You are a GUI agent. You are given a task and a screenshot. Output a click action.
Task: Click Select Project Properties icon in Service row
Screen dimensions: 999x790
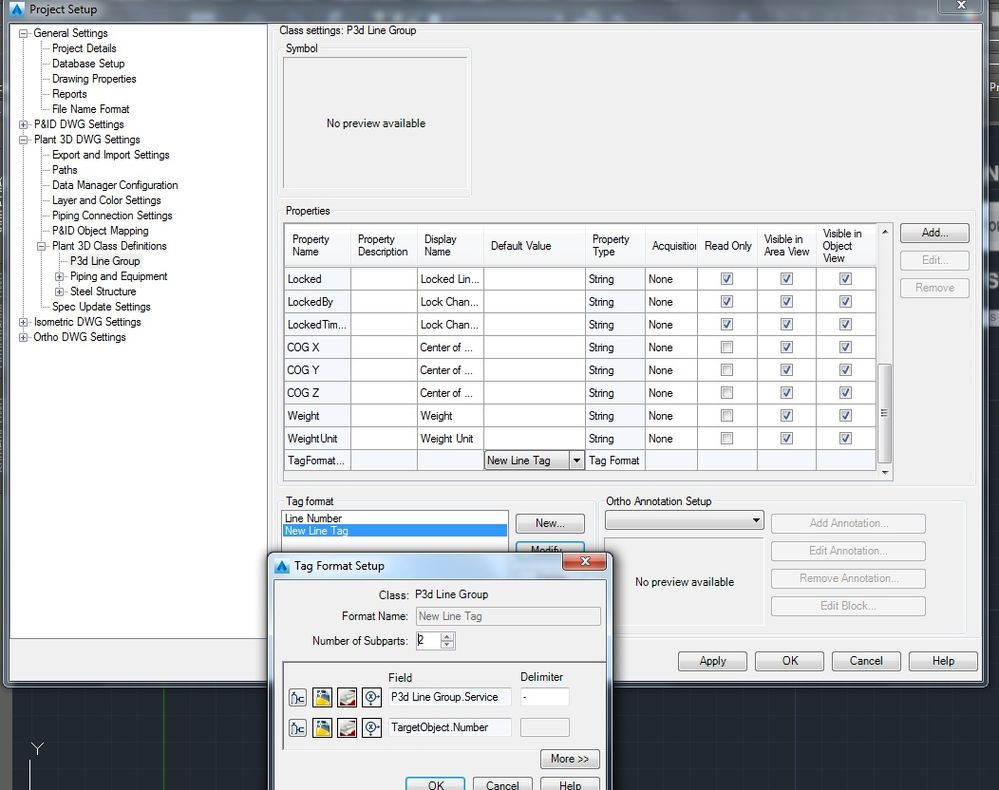(346, 697)
